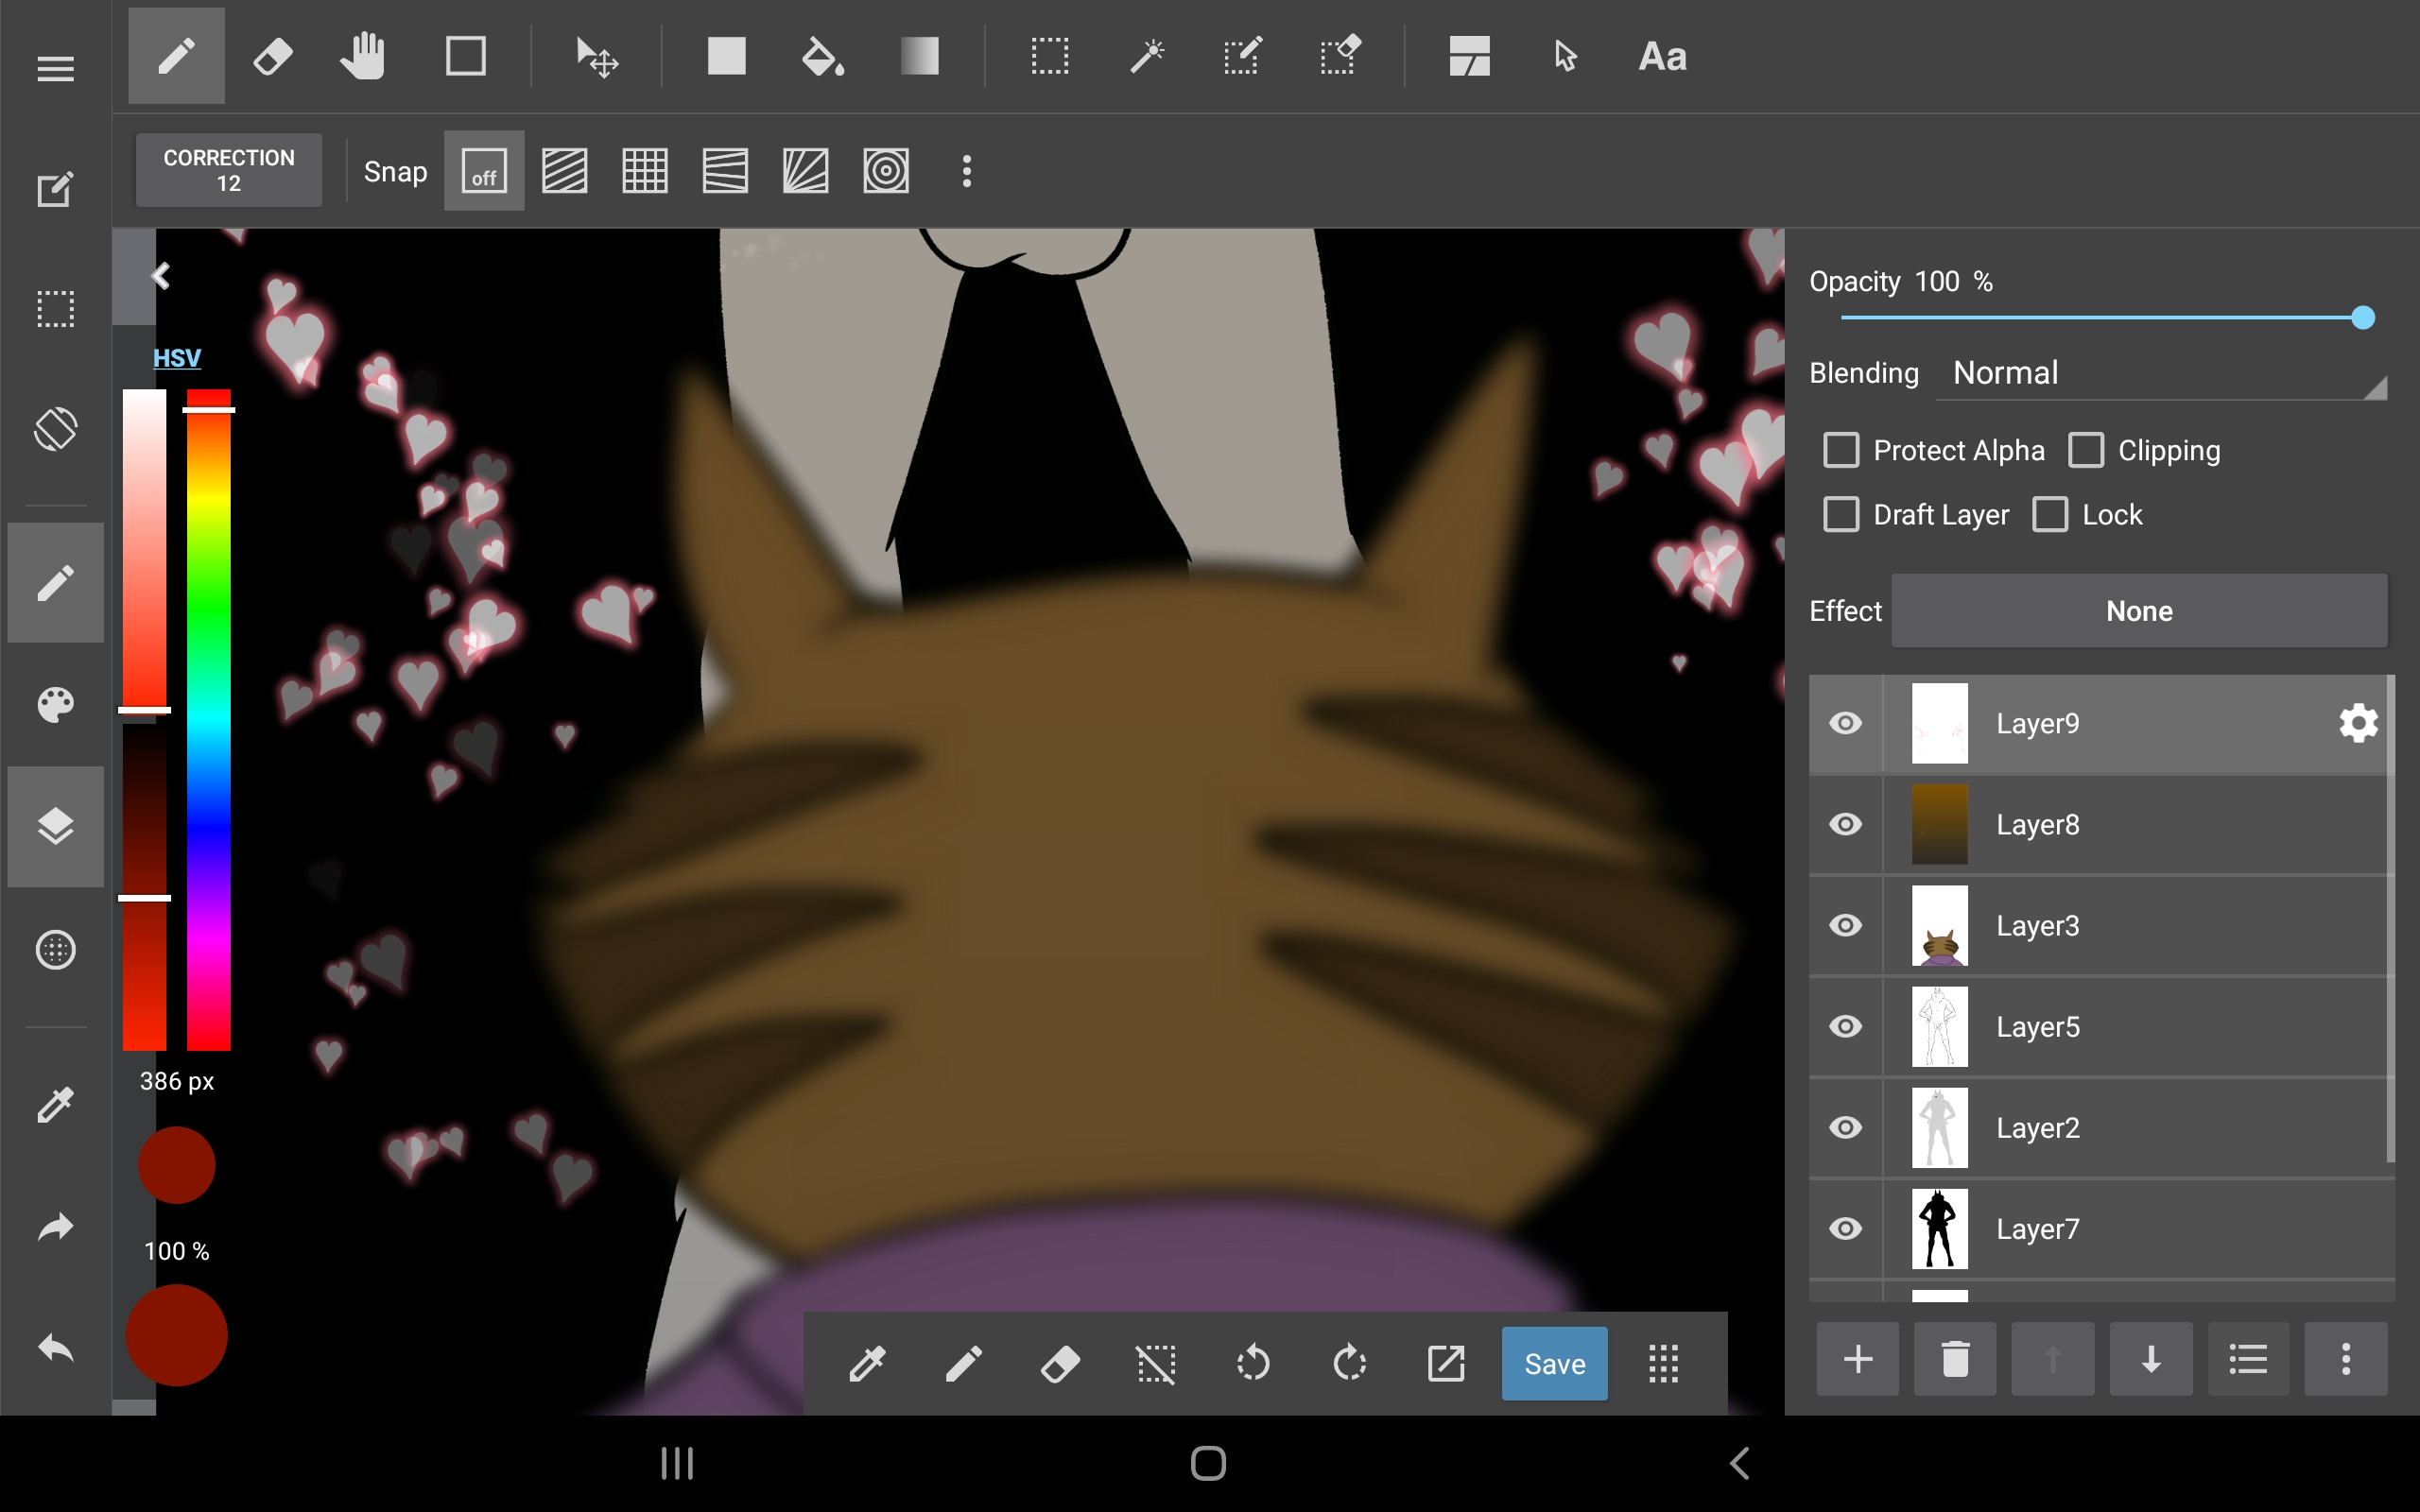Open the CORRECTION 12 setting

point(229,171)
